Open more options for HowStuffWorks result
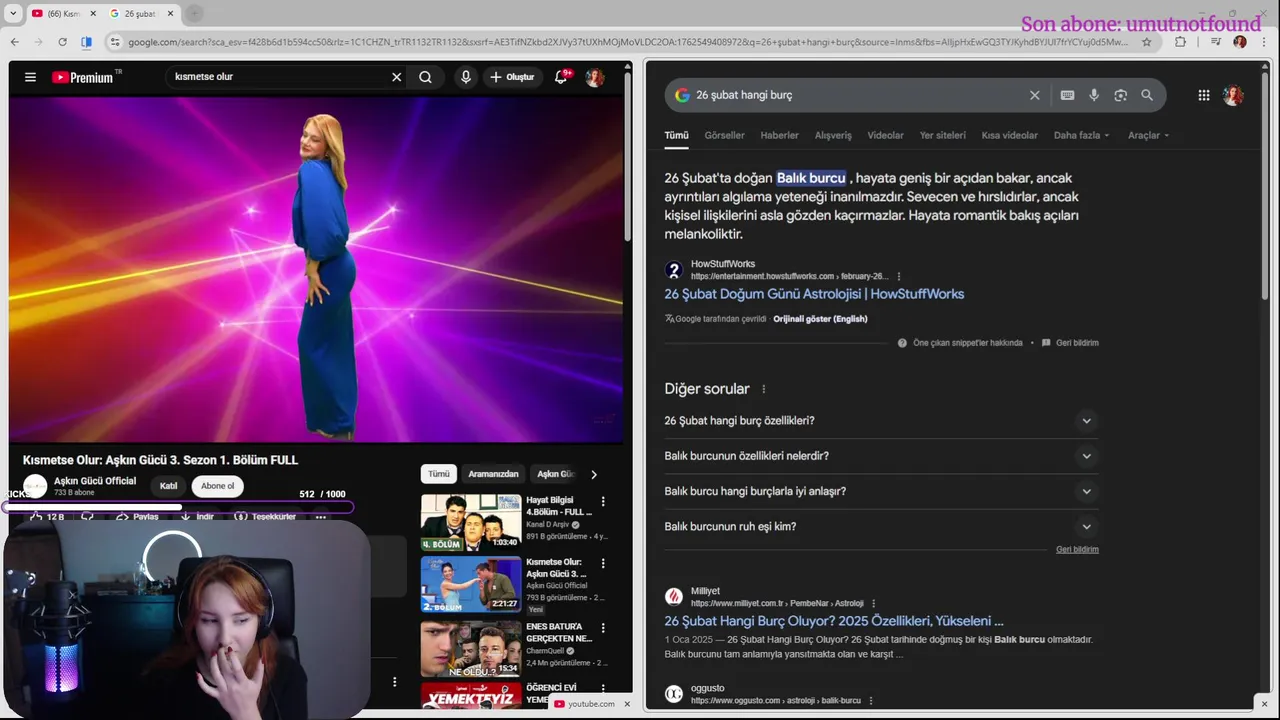 pos(899,277)
